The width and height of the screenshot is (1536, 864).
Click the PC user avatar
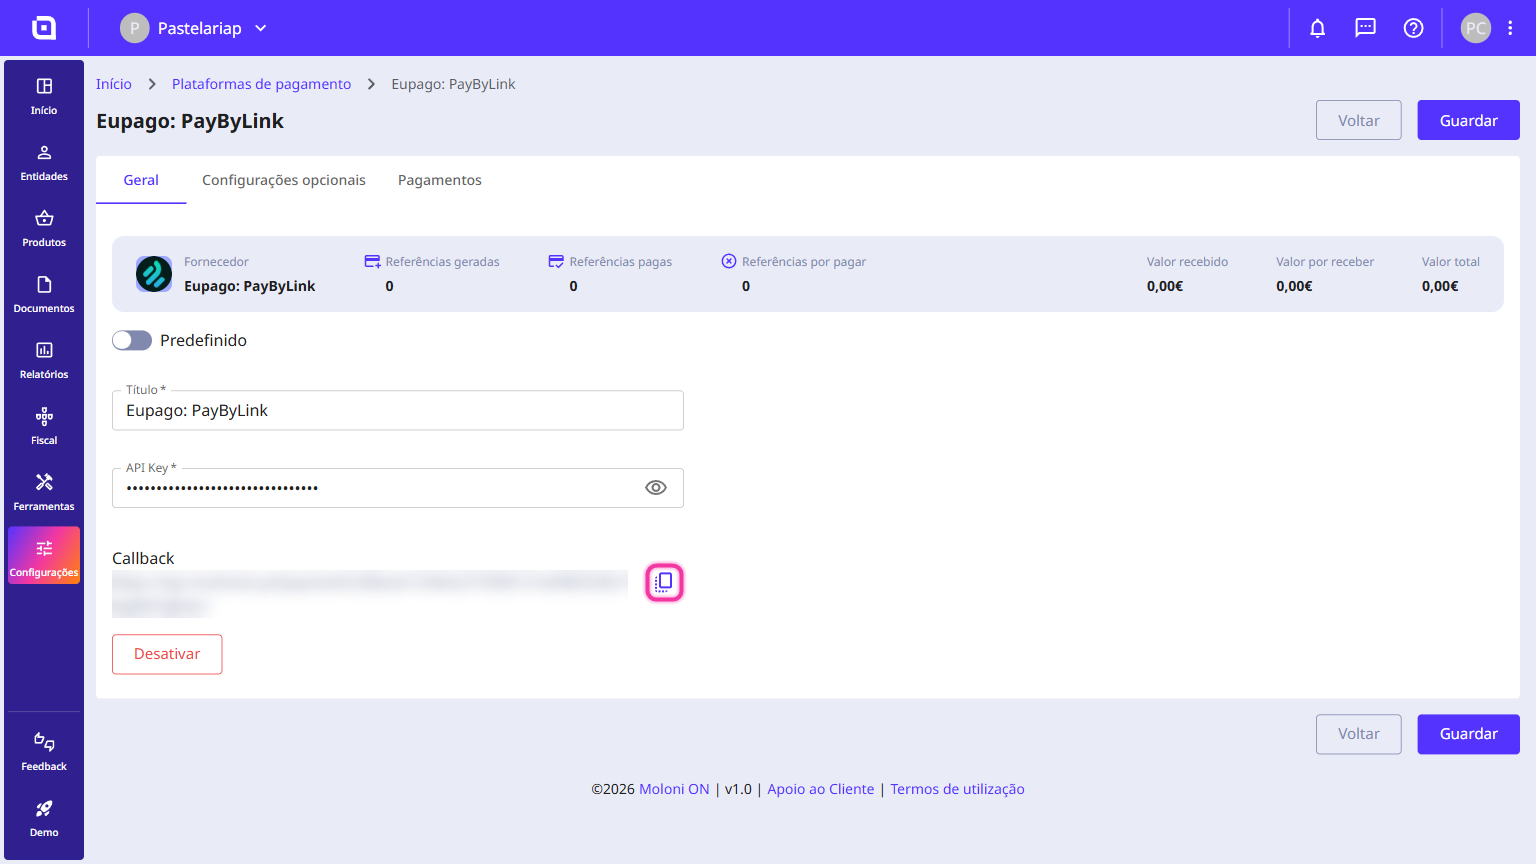(1476, 28)
